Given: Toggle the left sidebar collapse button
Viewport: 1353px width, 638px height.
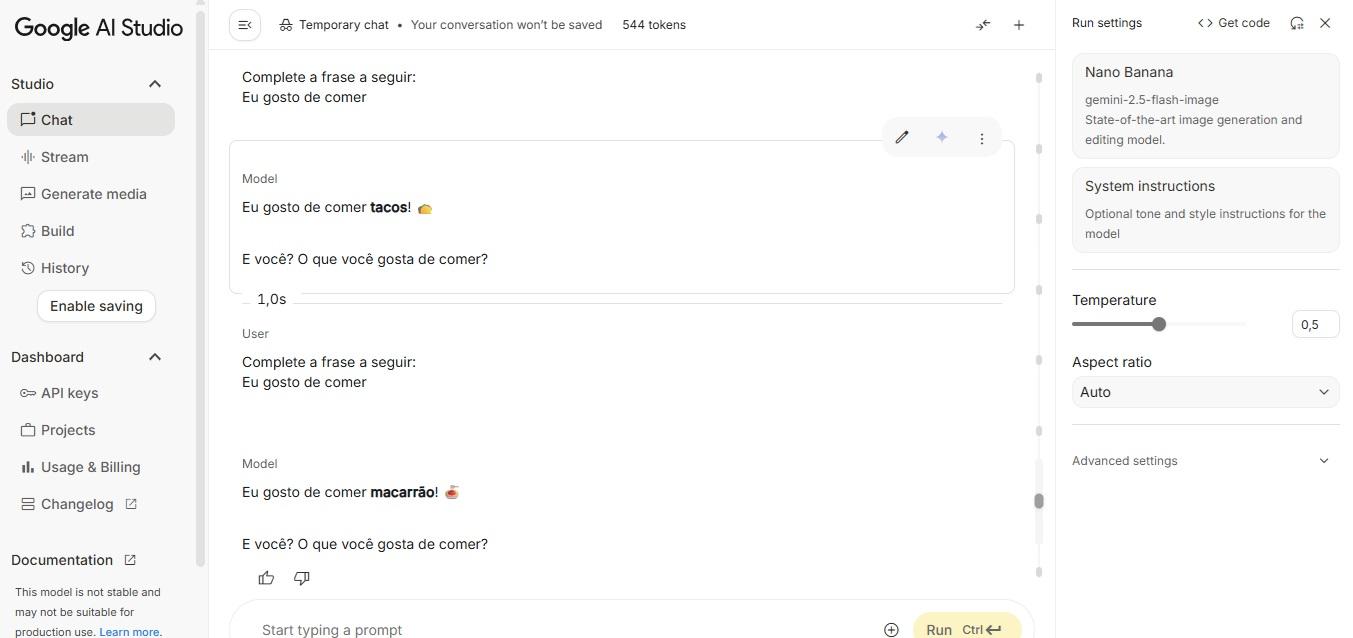Looking at the screenshot, I should [245, 25].
